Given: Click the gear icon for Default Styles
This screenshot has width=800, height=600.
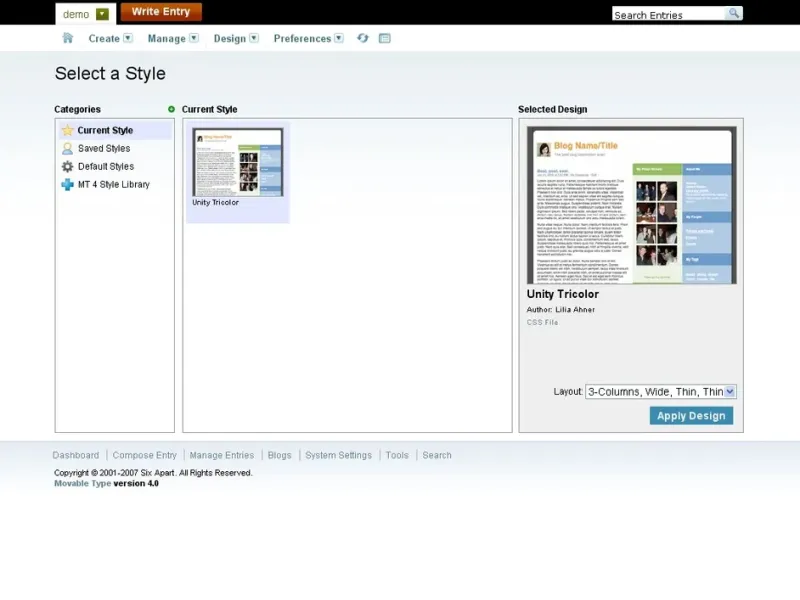Looking at the screenshot, I should click(67, 166).
